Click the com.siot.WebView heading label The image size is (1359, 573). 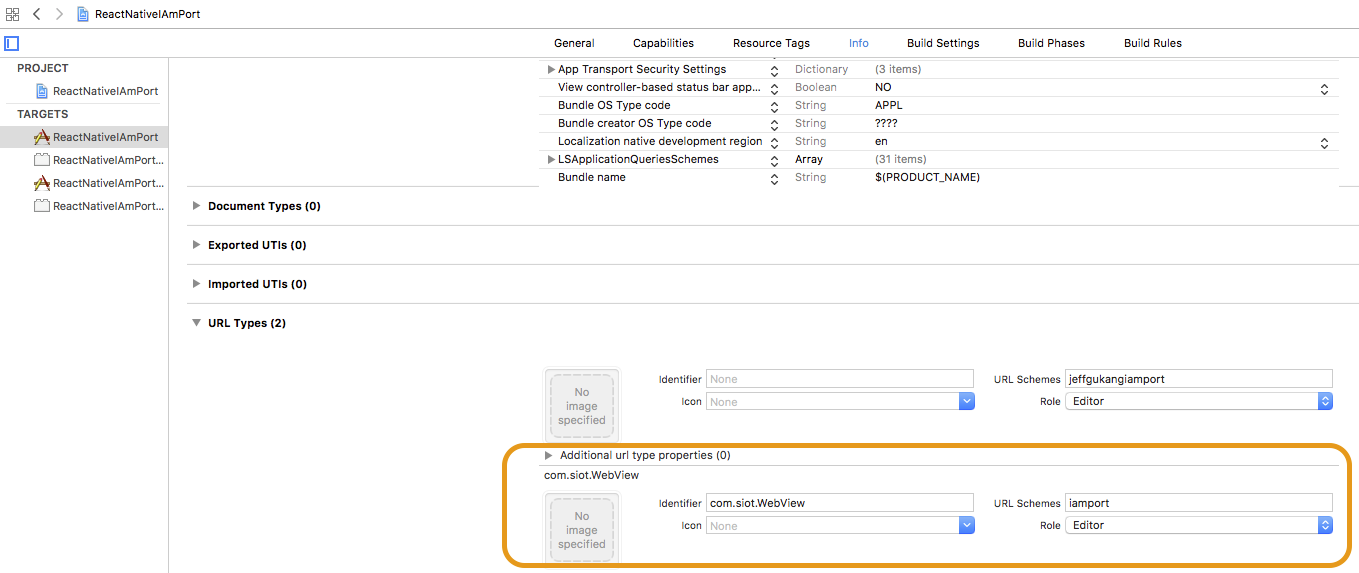point(591,475)
